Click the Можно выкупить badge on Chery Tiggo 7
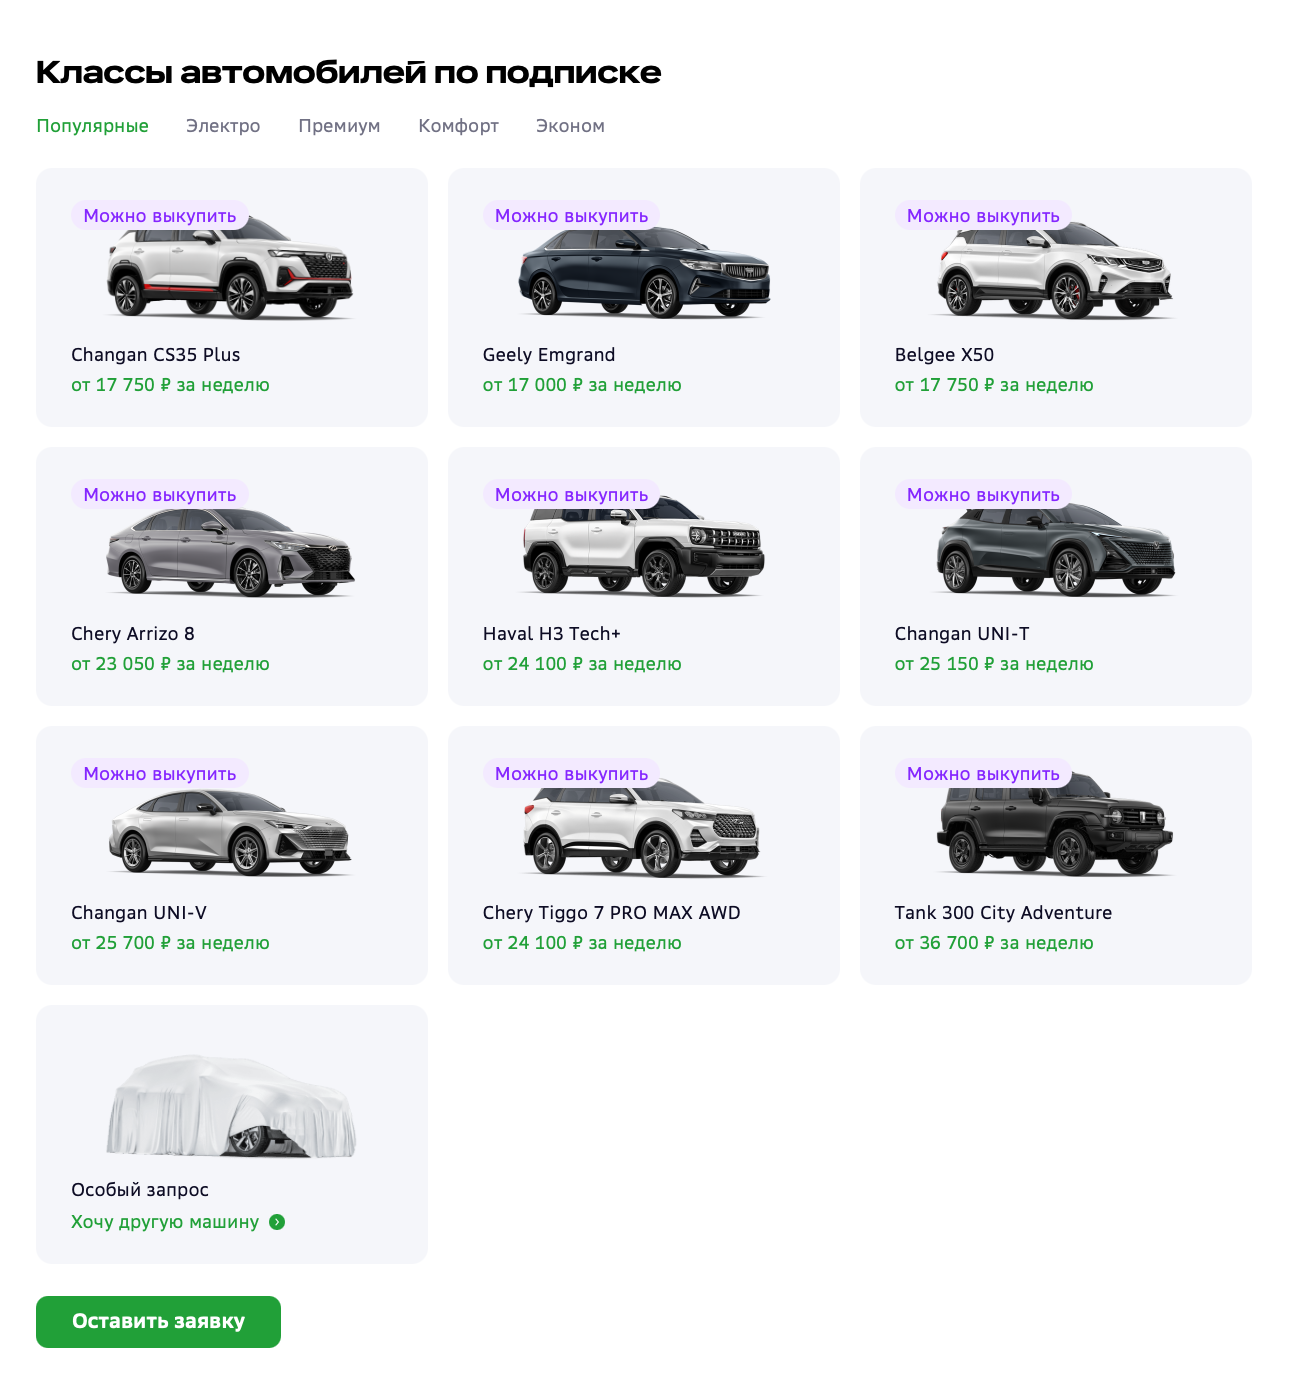This screenshot has height=1395, width=1292. click(x=572, y=773)
